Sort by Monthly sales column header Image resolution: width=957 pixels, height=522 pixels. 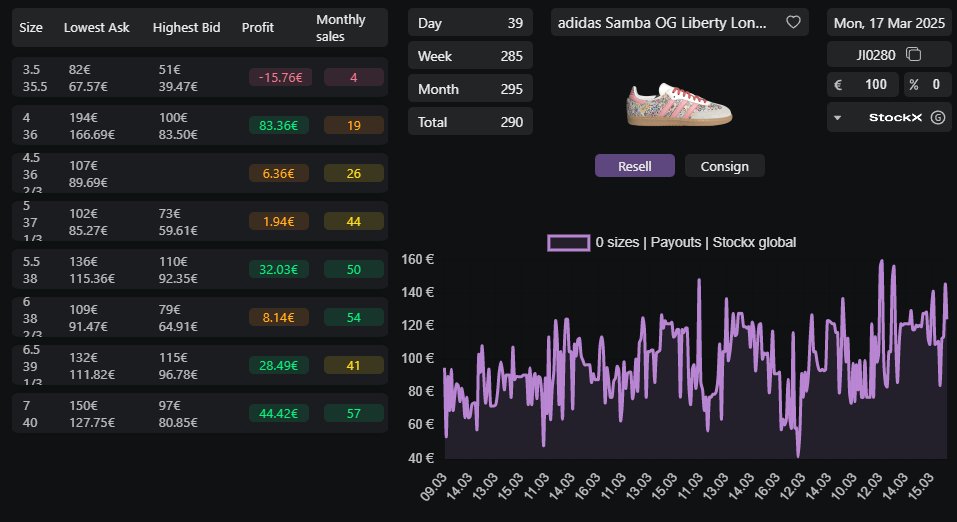(341, 28)
